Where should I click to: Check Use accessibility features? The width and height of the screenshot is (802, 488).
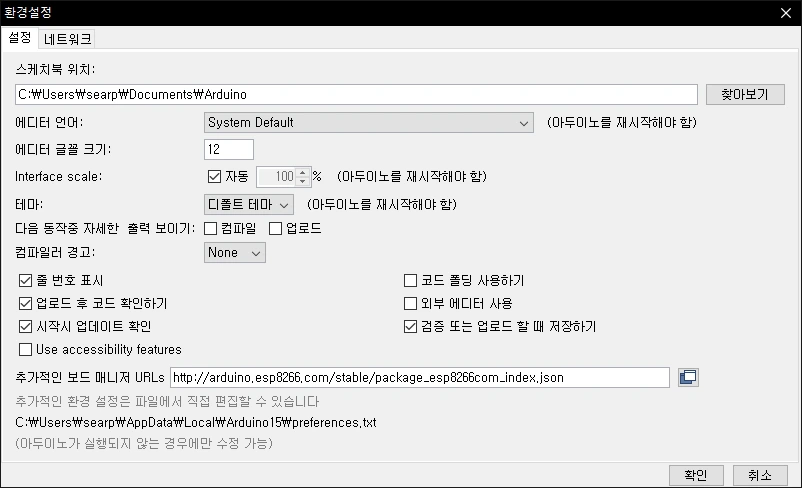tap(25, 349)
